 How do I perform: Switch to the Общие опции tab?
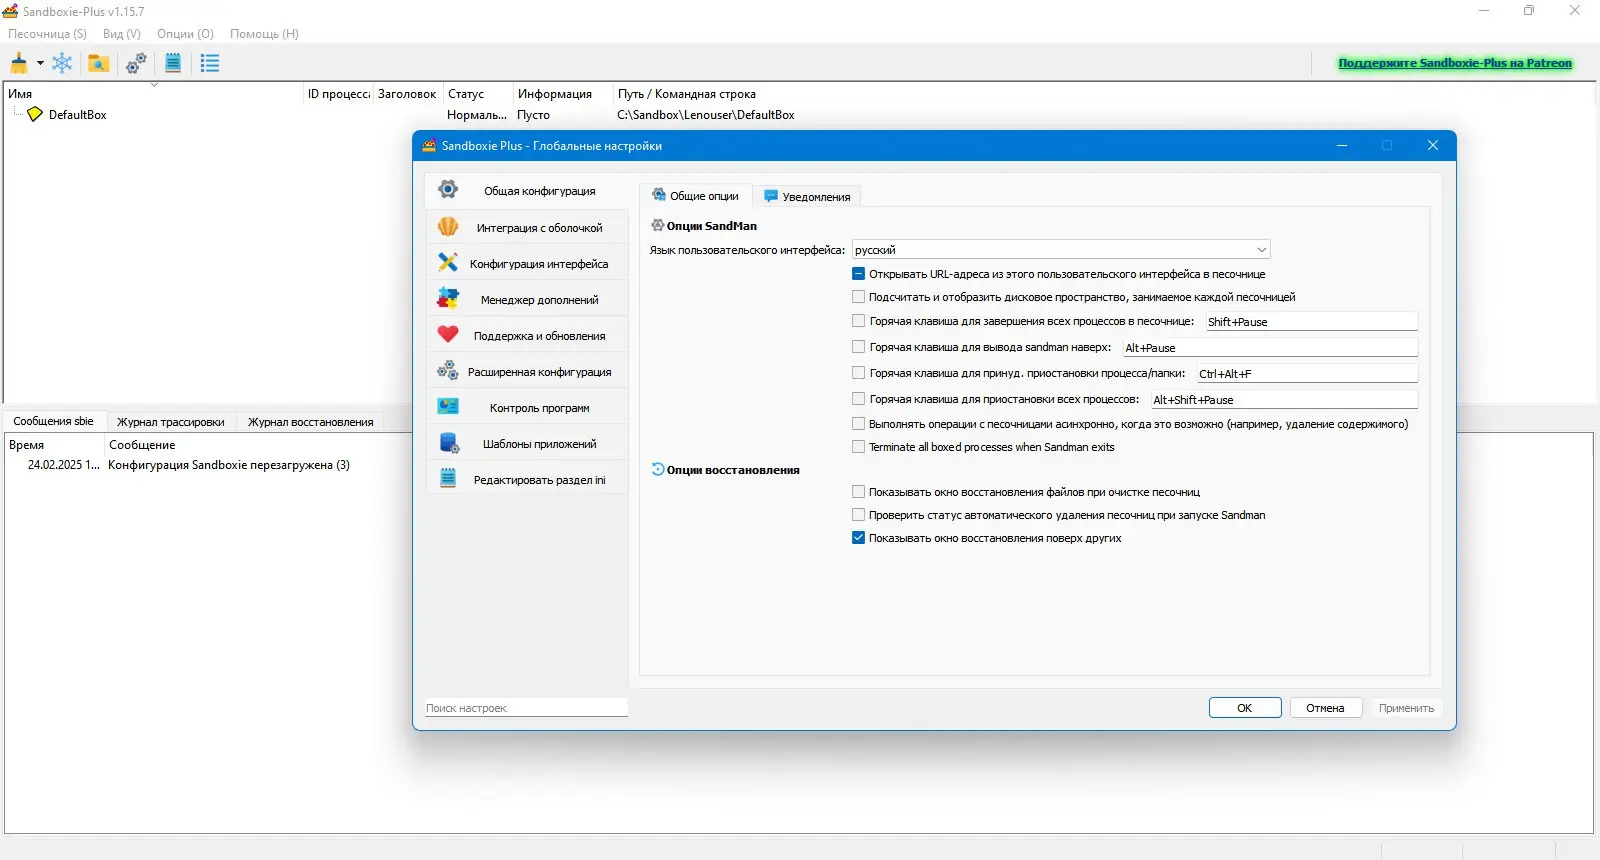click(696, 196)
